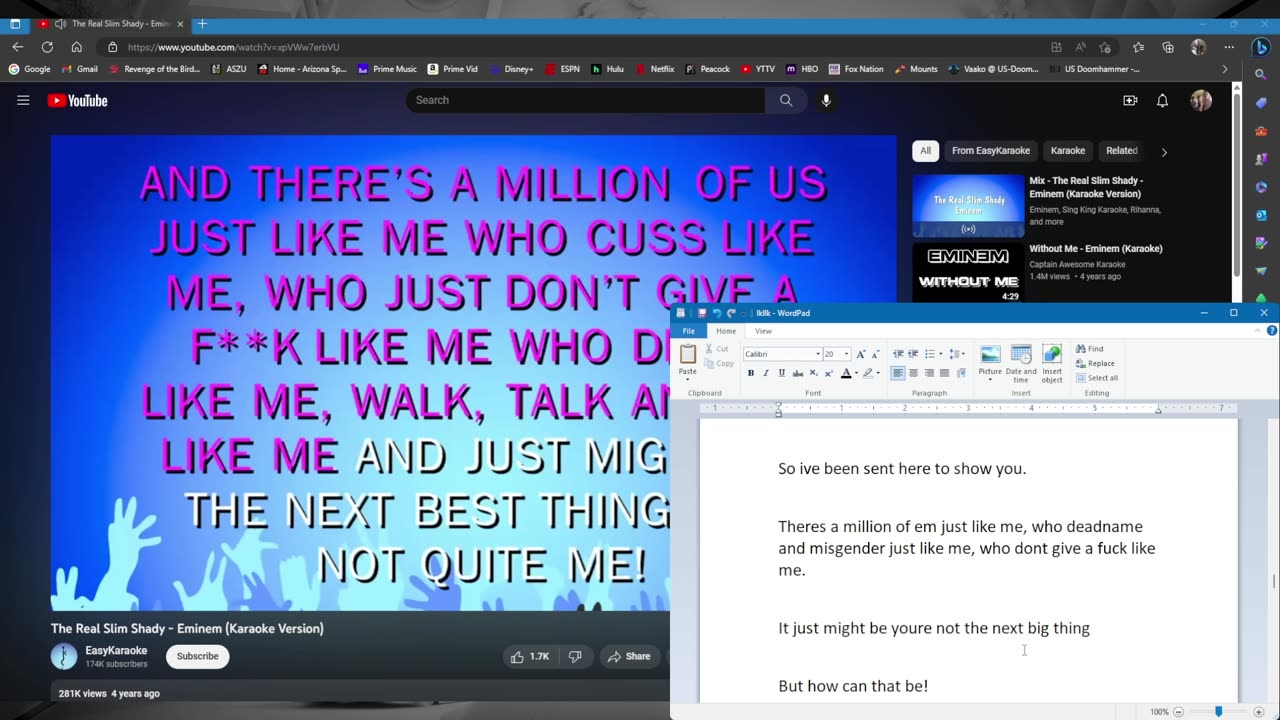1280x720 pixels.
Task: Click the Grow font icon
Action: pyautogui.click(x=861, y=354)
